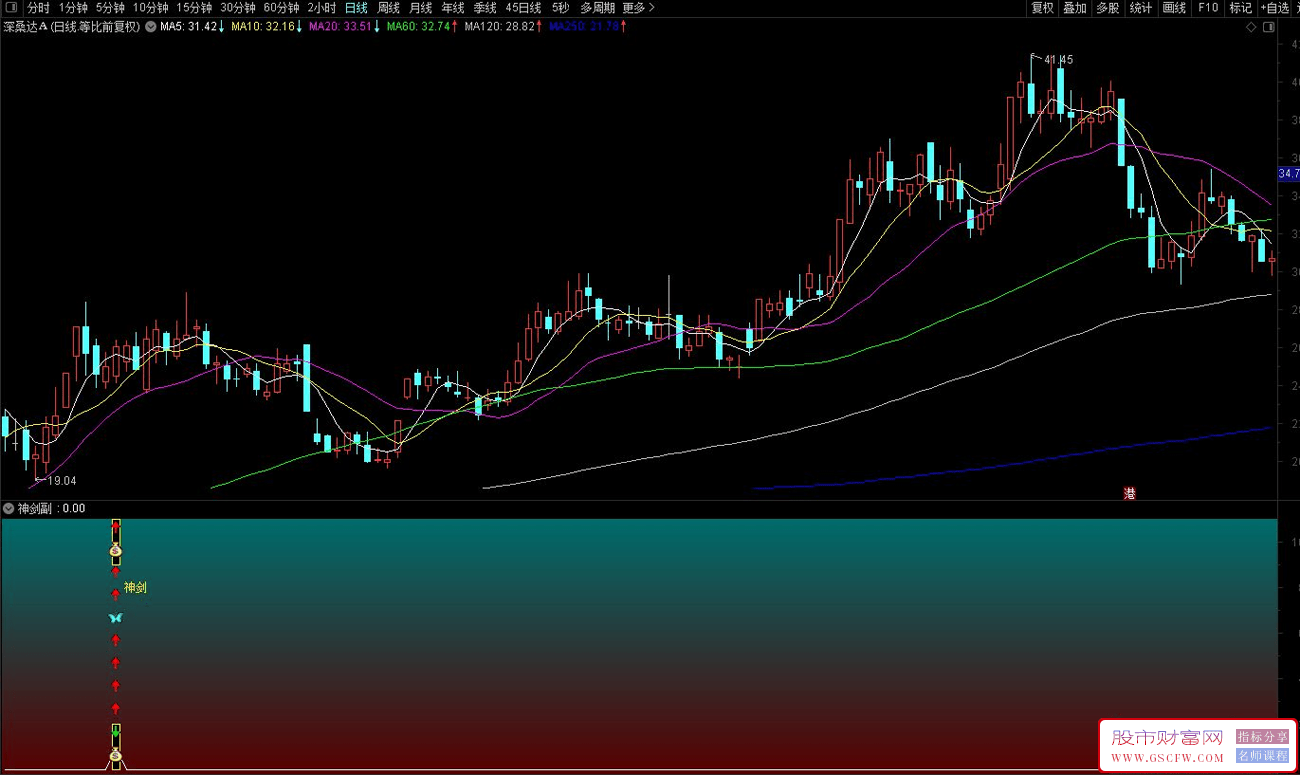Click the 复权 button
This screenshot has width=1300, height=775.
1042,8
